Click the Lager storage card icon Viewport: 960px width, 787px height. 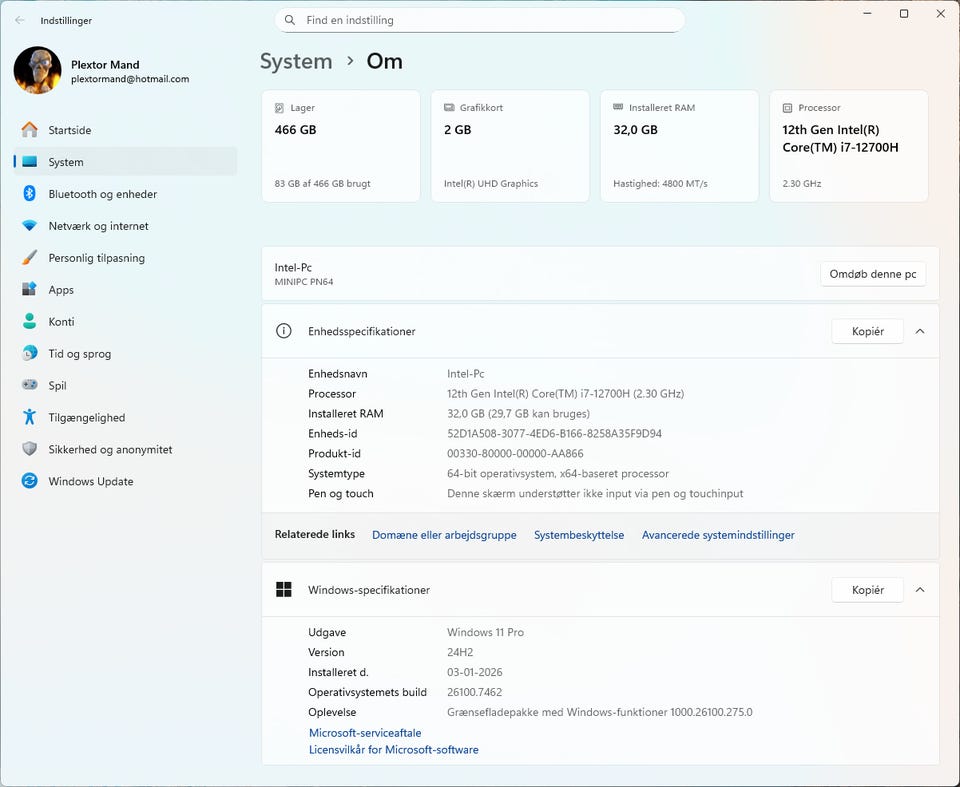point(279,108)
